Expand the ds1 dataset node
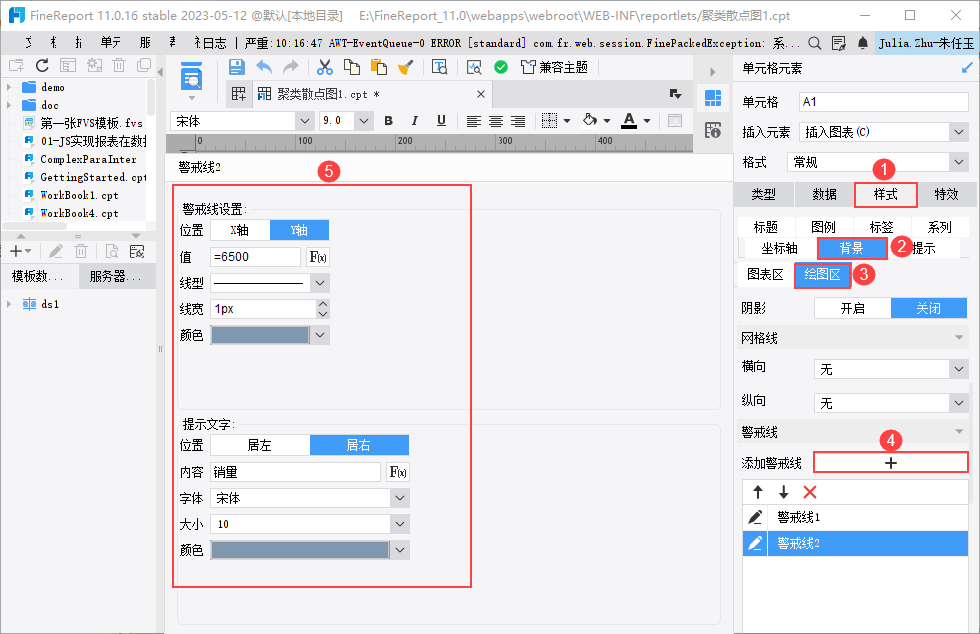 9,304
